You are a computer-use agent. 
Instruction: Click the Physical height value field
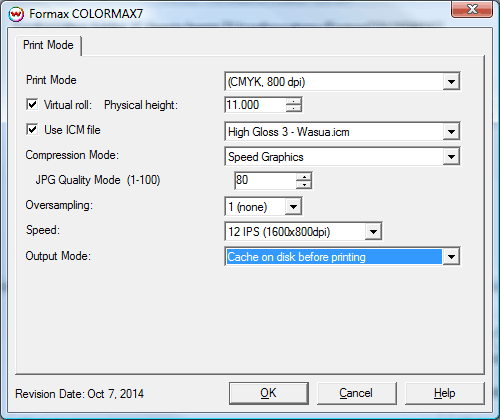255,105
